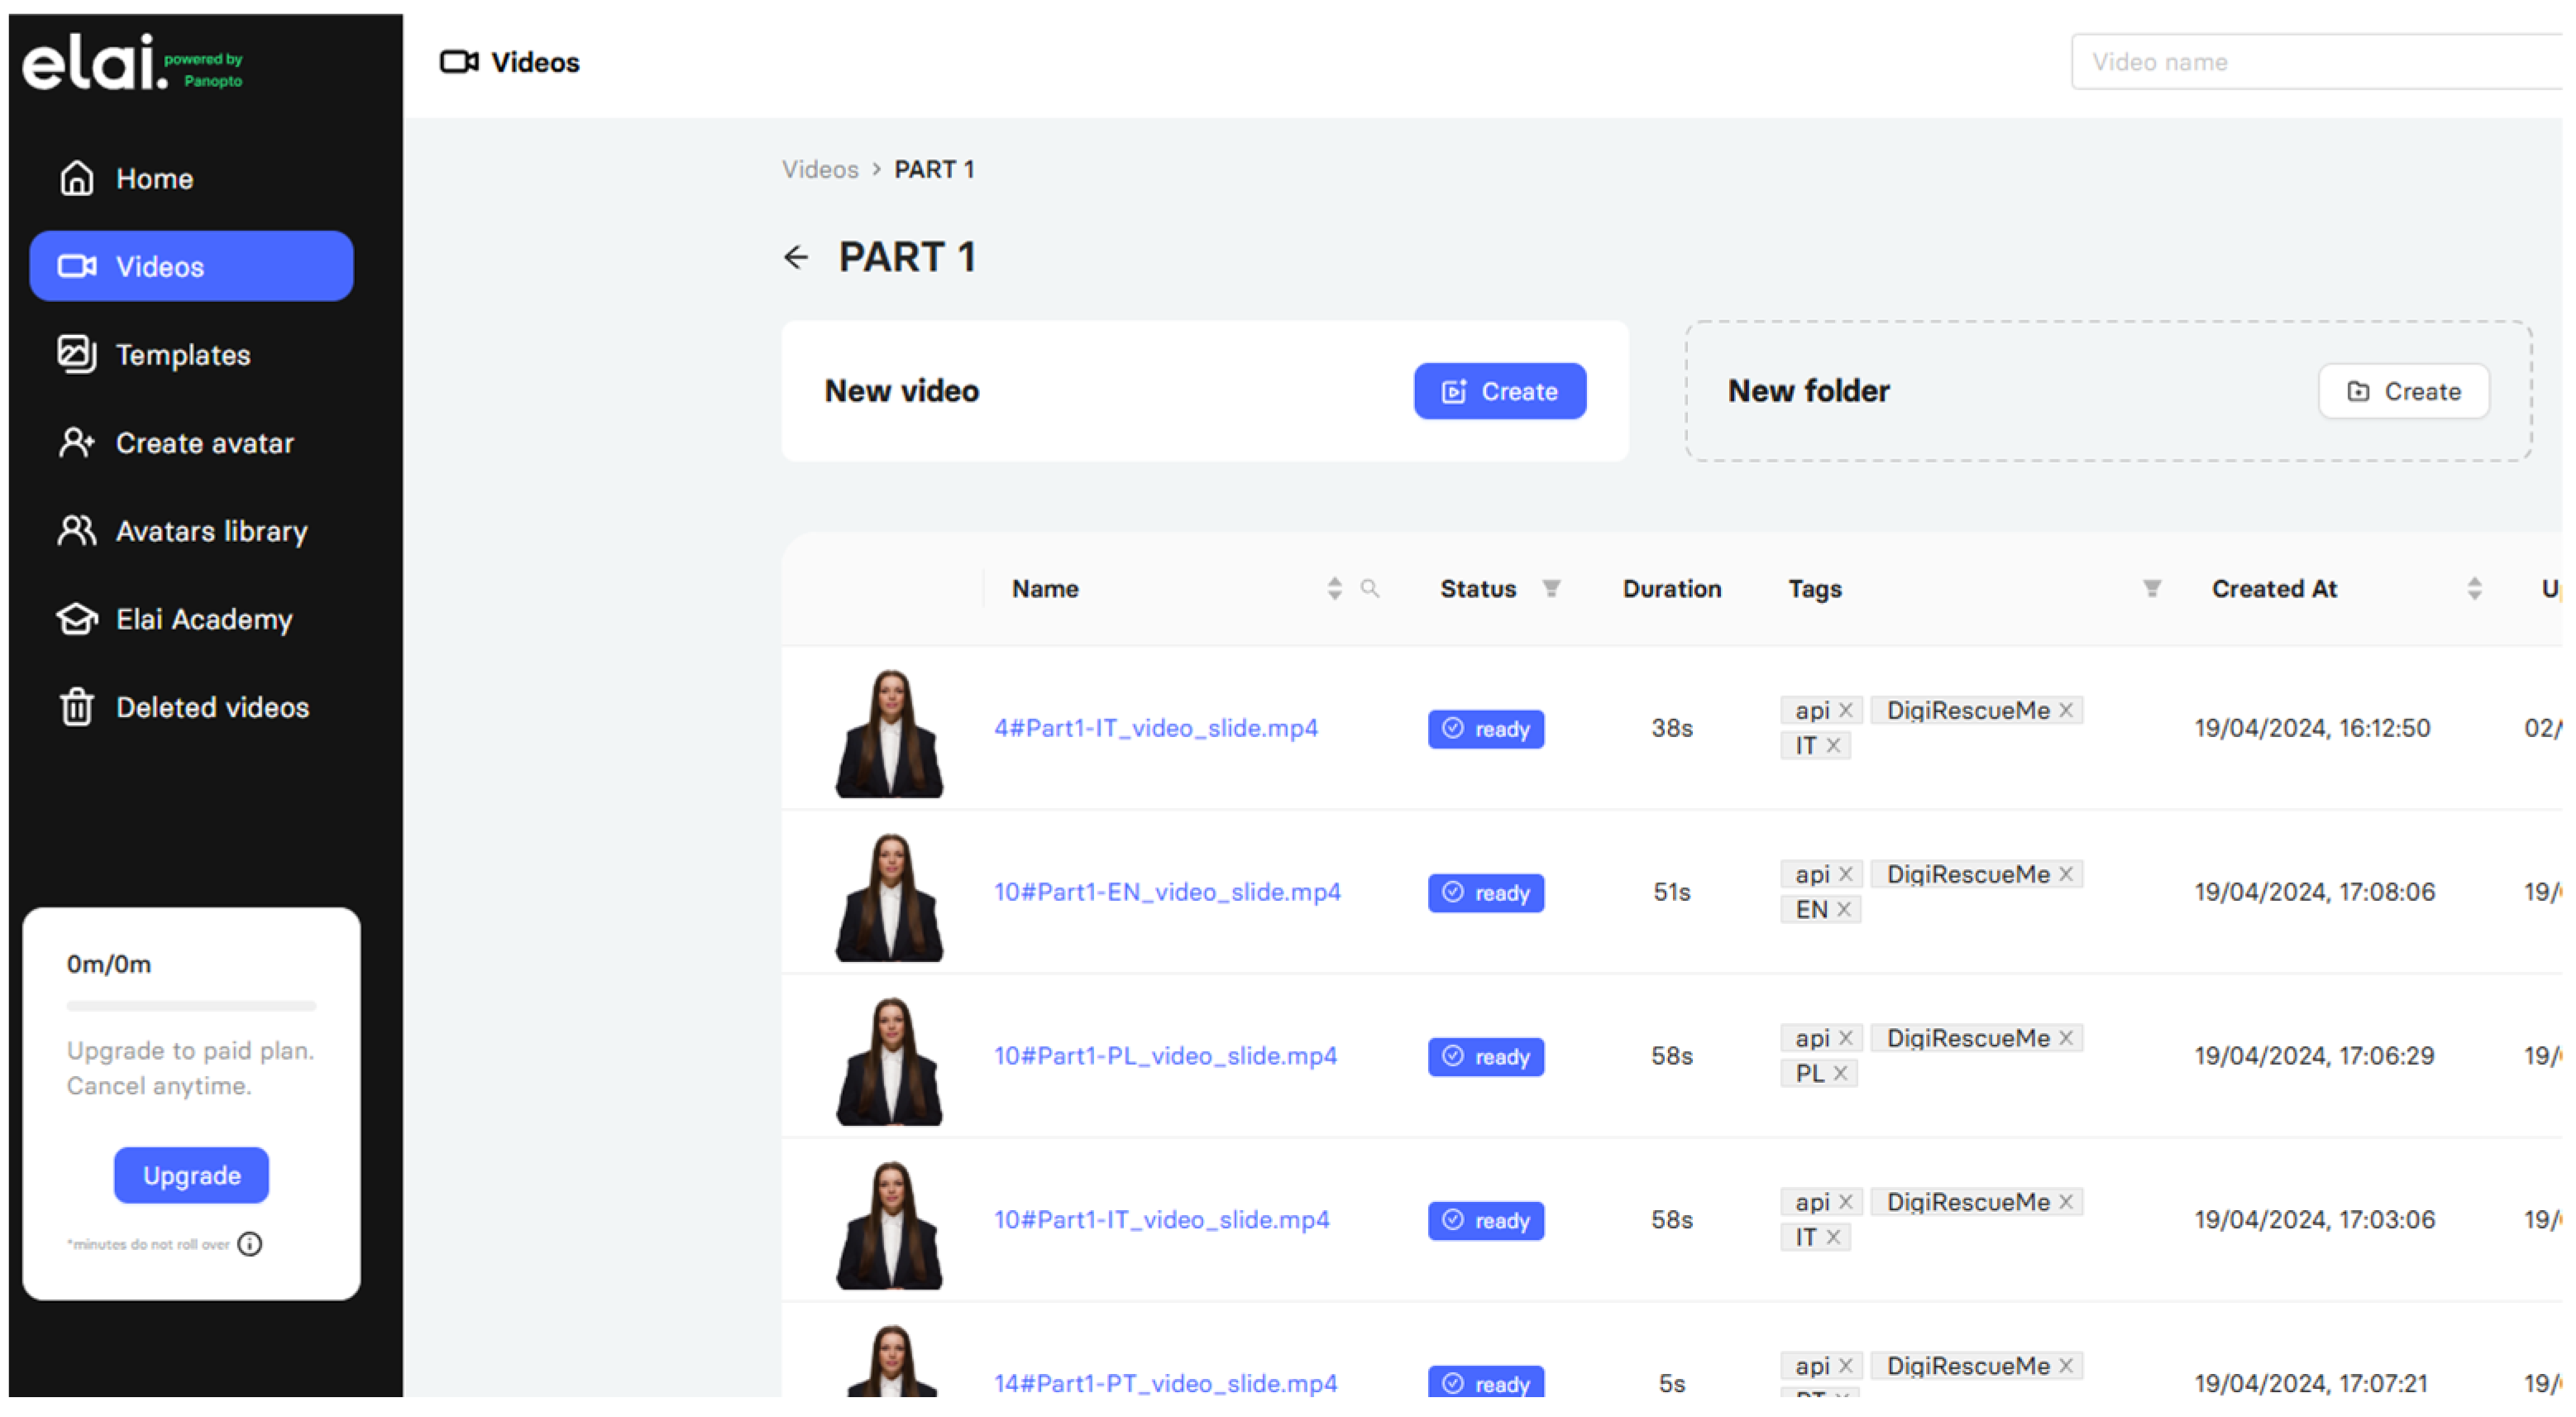Remove DigiRescueMe tag on 10#Part1-EN video

click(x=2066, y=874)
